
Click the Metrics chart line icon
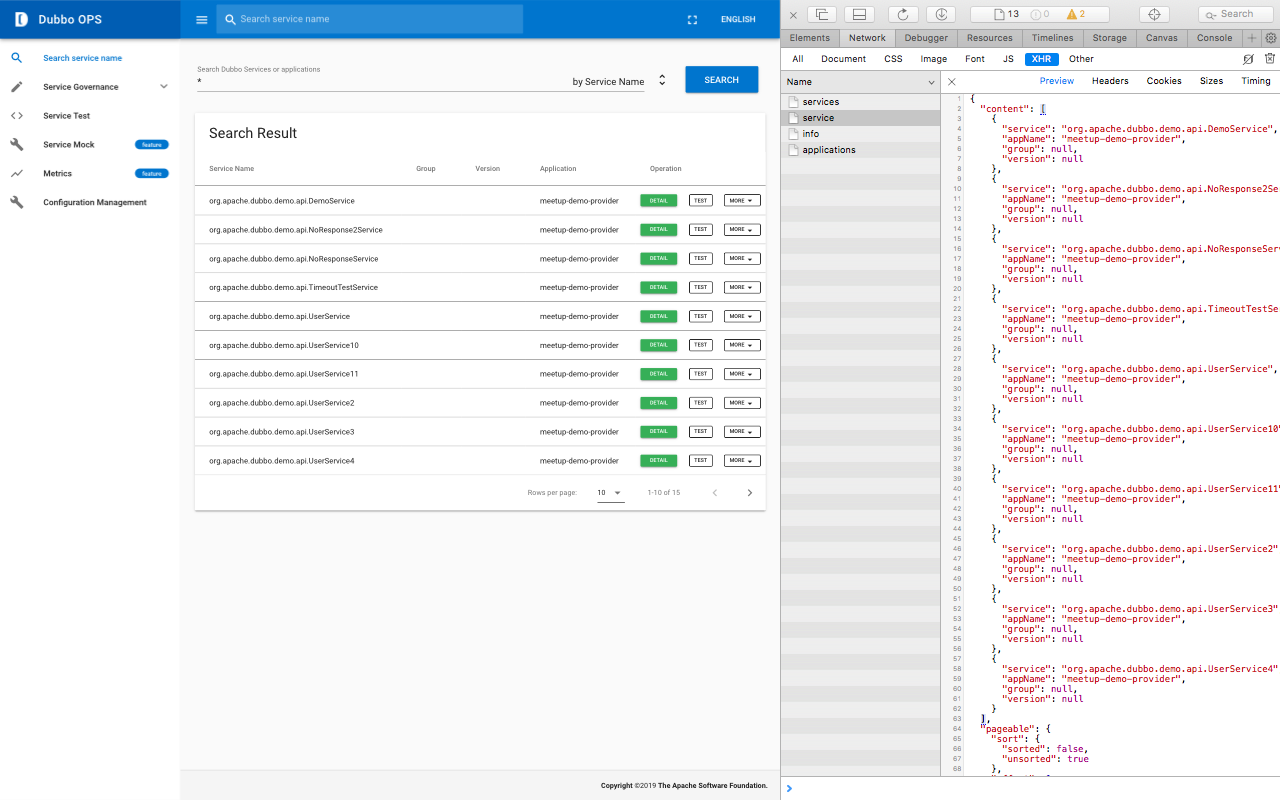pyautogui.click(x=17, y=174)
